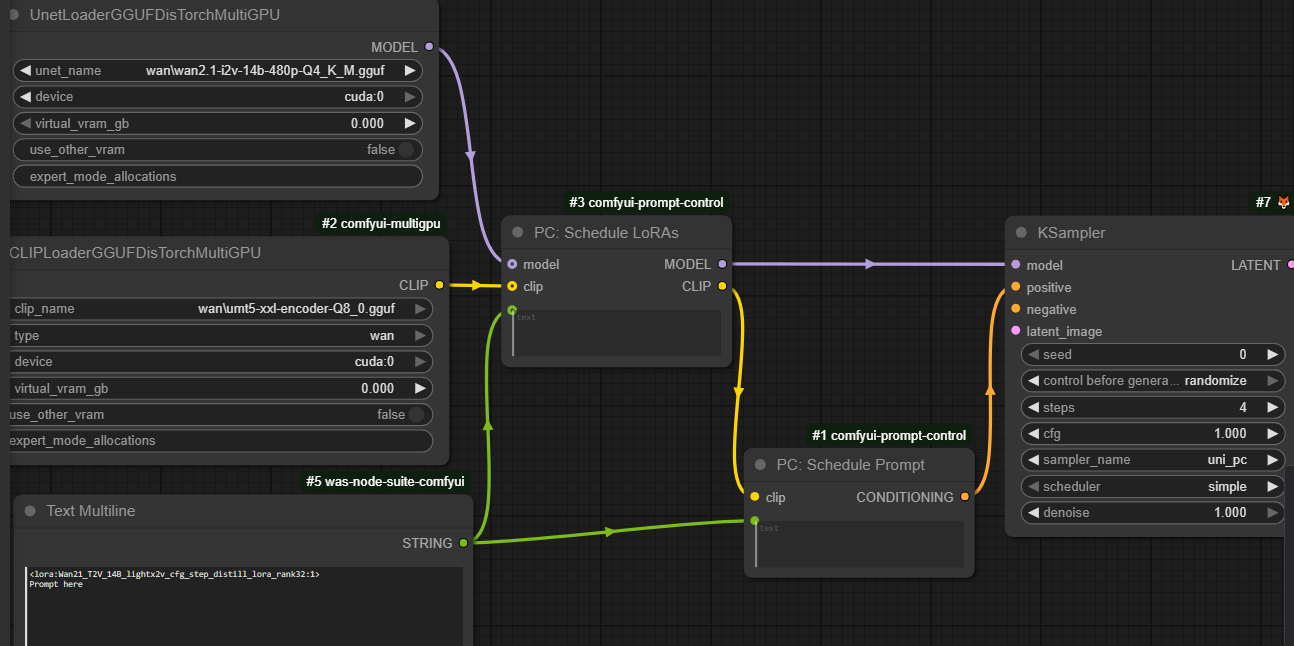Select the UnetLoaderGGUFDisTorchMultiGPU node title

(x=155, y=15)
